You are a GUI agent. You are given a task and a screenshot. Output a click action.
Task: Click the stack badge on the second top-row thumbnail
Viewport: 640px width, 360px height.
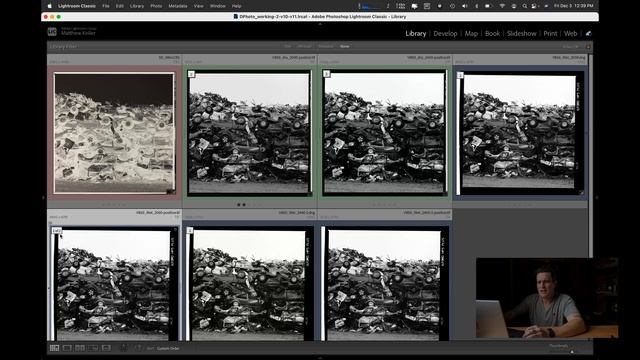pos(191,74)
